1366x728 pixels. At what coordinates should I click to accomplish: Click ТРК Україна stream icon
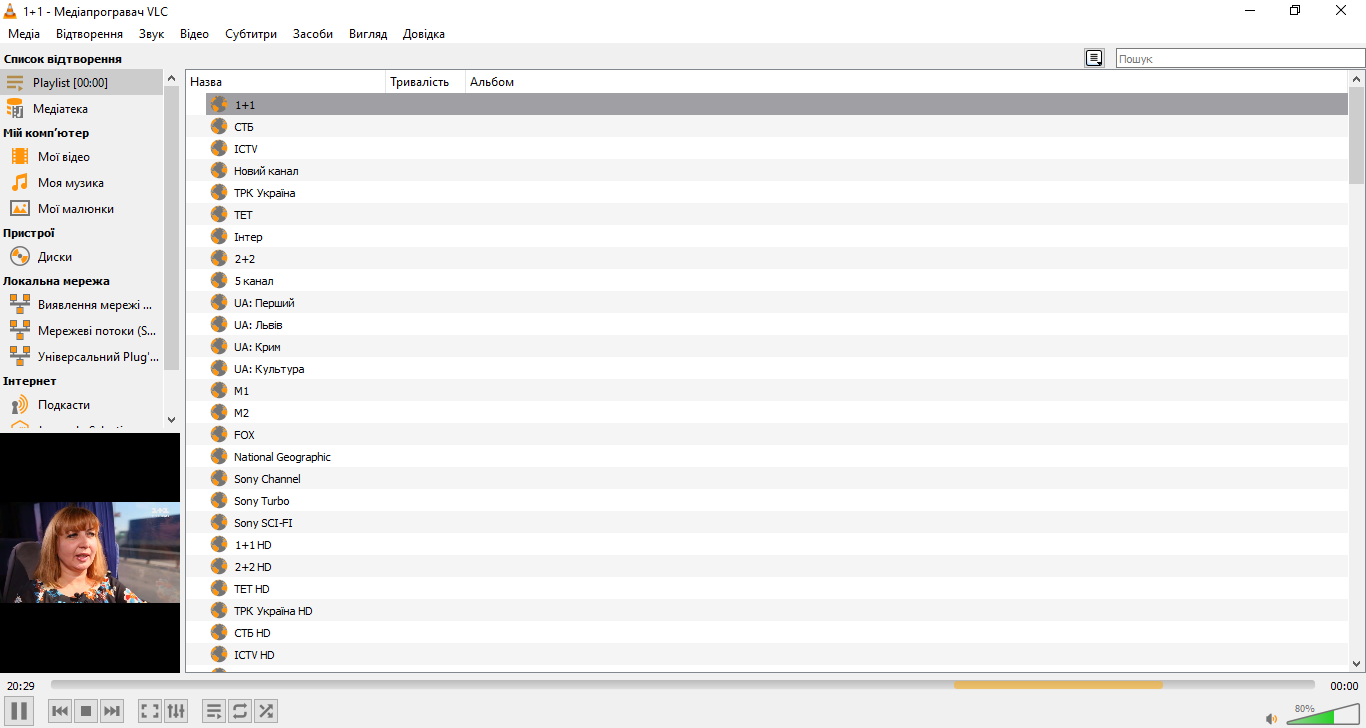click(x=219, y=192)
